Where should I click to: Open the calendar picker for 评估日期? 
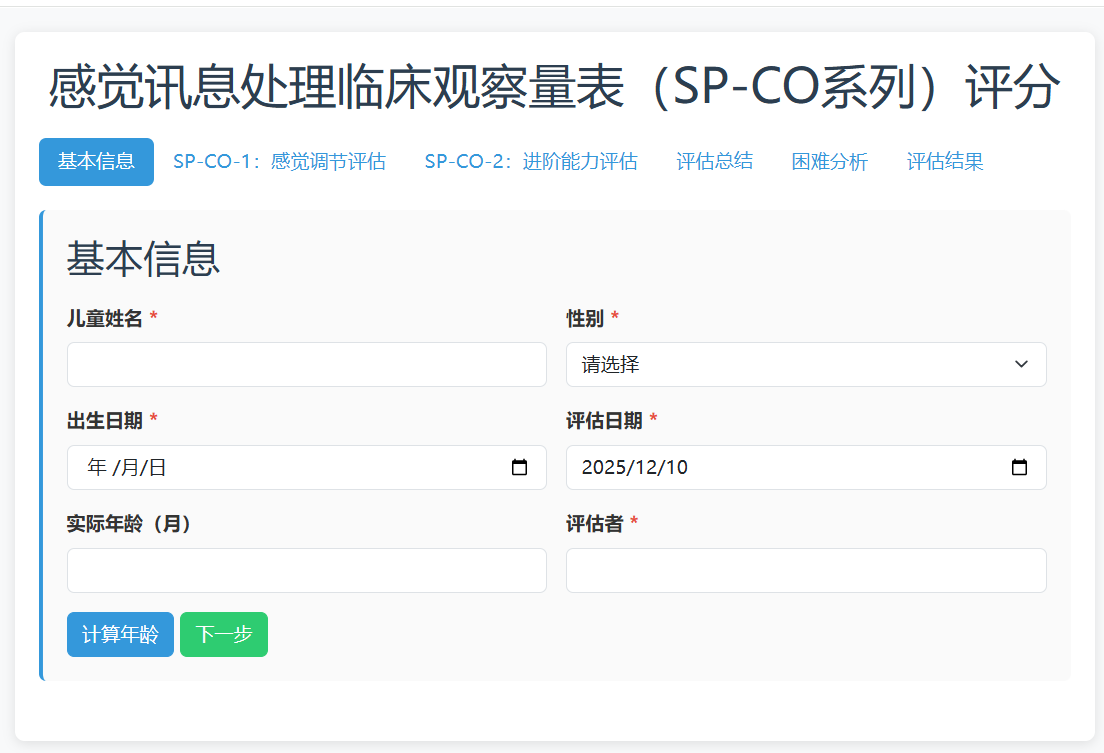1019,467
